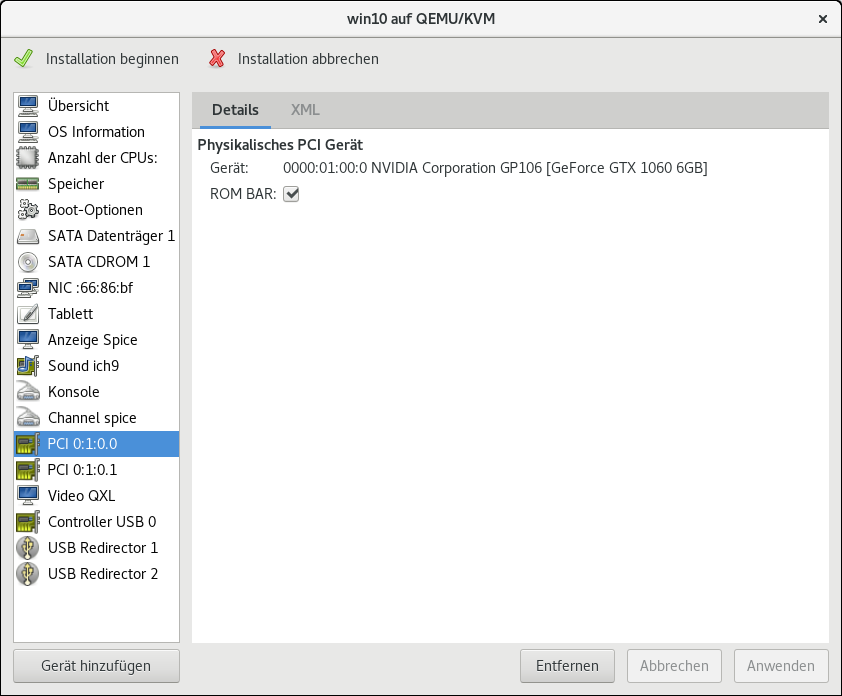This screenshot has width=842, height=696.
Task: Select the OS Information entry text
Action: pos(96,132)
